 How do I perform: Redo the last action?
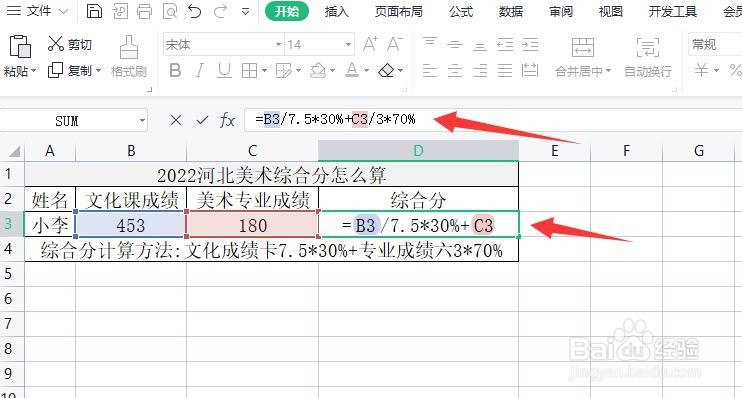220,11
